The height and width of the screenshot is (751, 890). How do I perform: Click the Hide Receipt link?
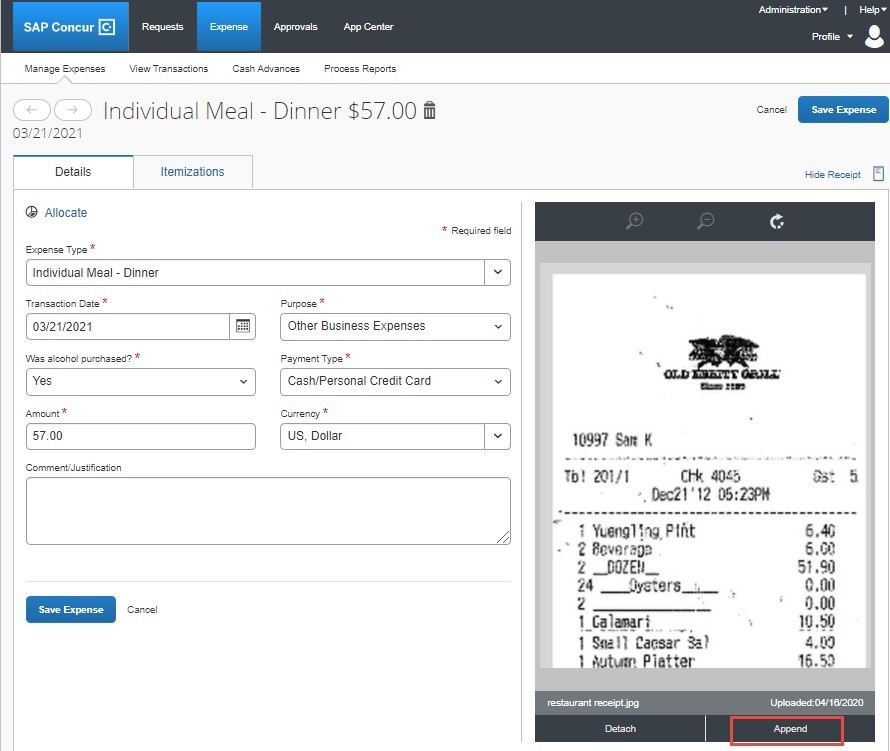pos(832,174)
